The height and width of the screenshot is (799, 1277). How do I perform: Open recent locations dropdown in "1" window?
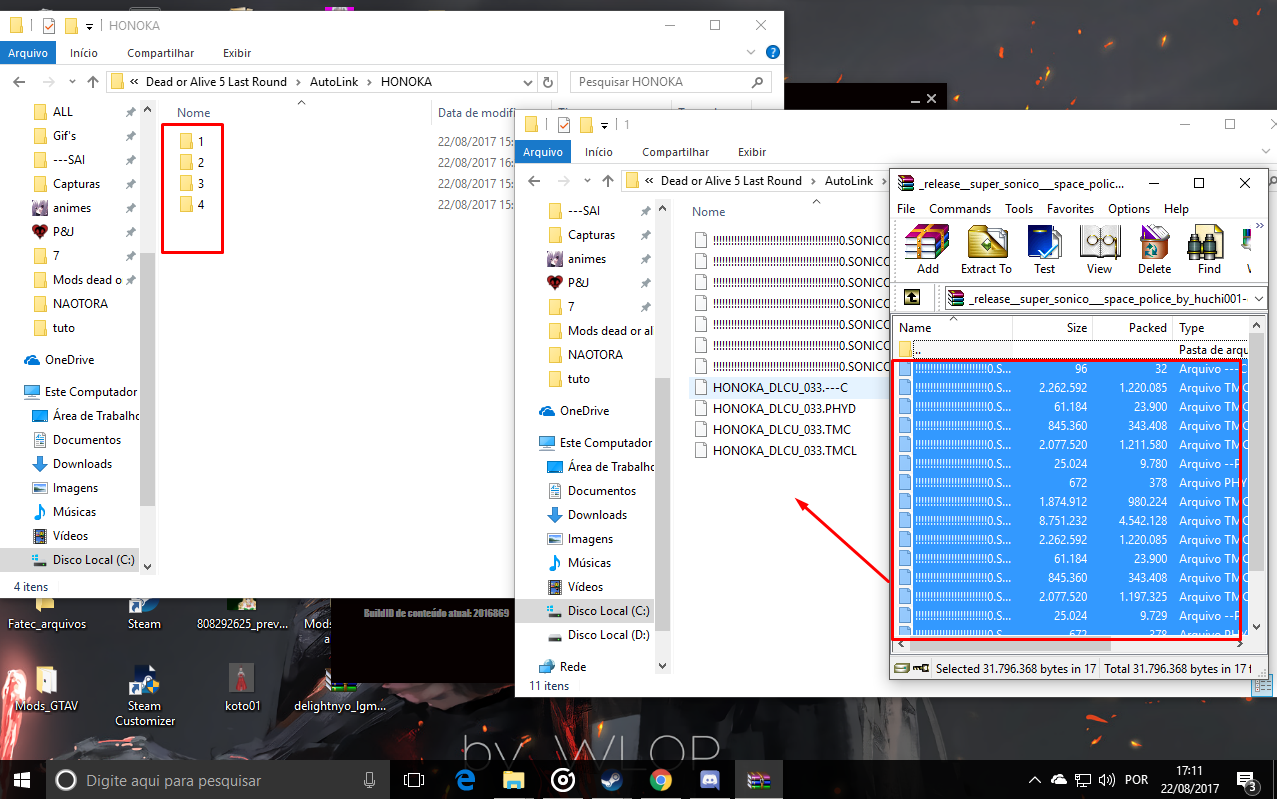[587, 181]
